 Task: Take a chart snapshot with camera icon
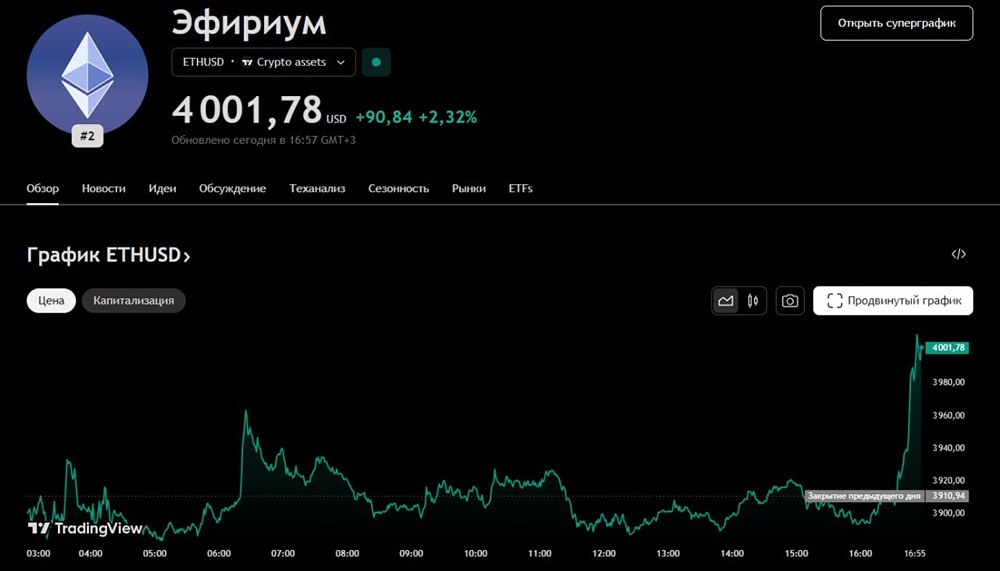tap(790, 300)
